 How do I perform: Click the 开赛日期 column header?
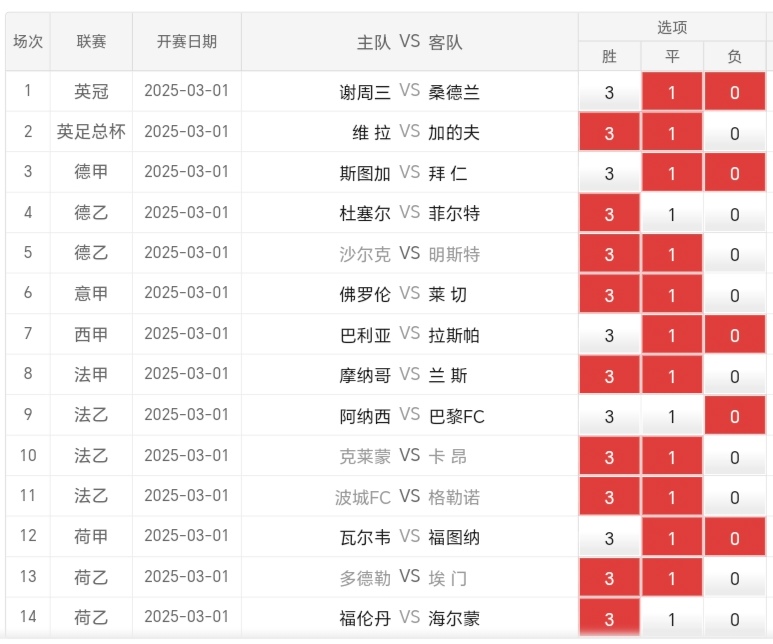pos(187,42)
